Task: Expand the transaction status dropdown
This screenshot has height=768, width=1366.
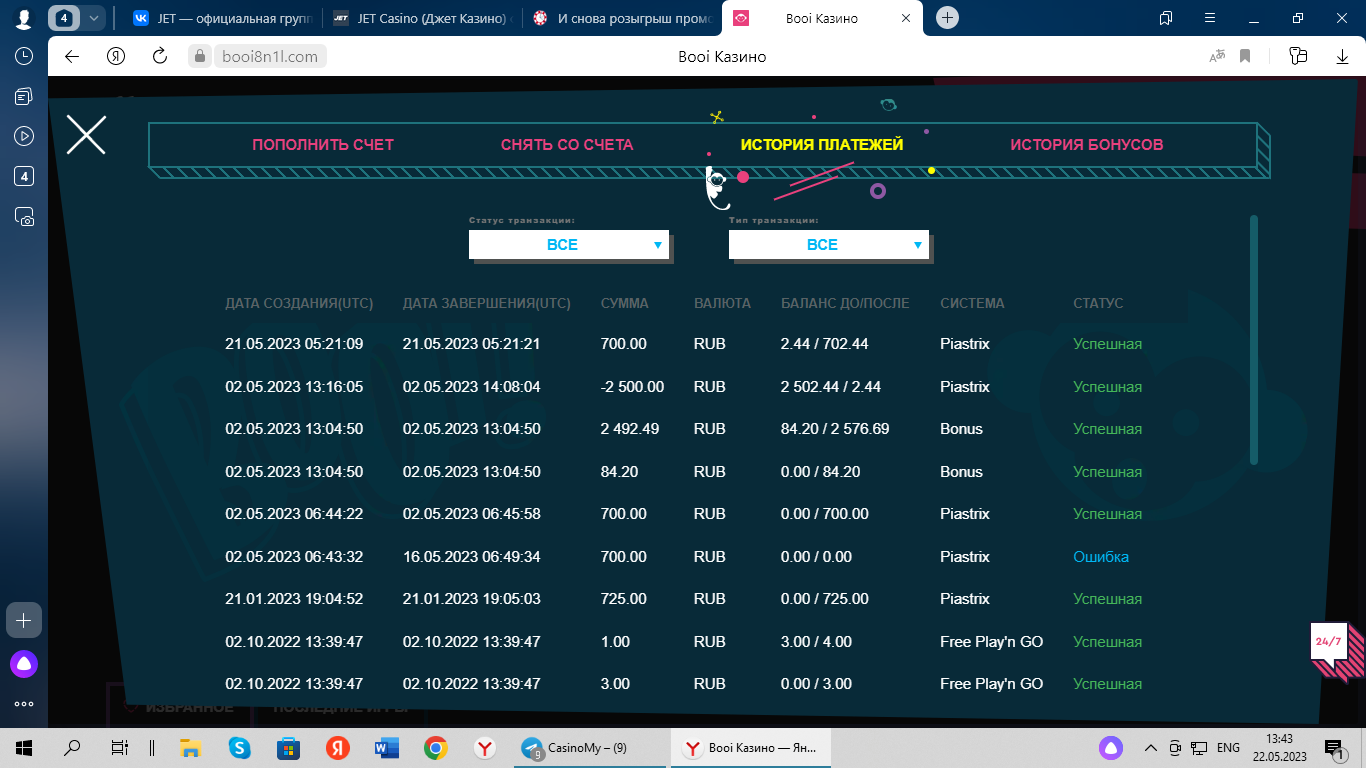Action: point(568,245)
